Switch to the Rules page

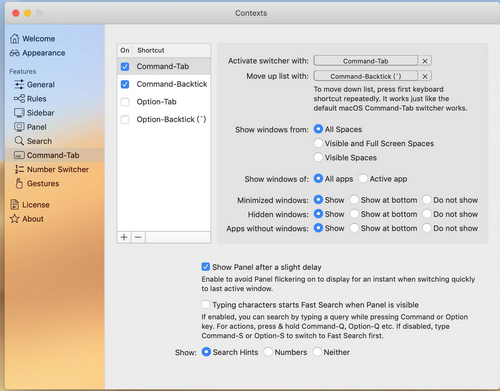click(x=37, y=99)
